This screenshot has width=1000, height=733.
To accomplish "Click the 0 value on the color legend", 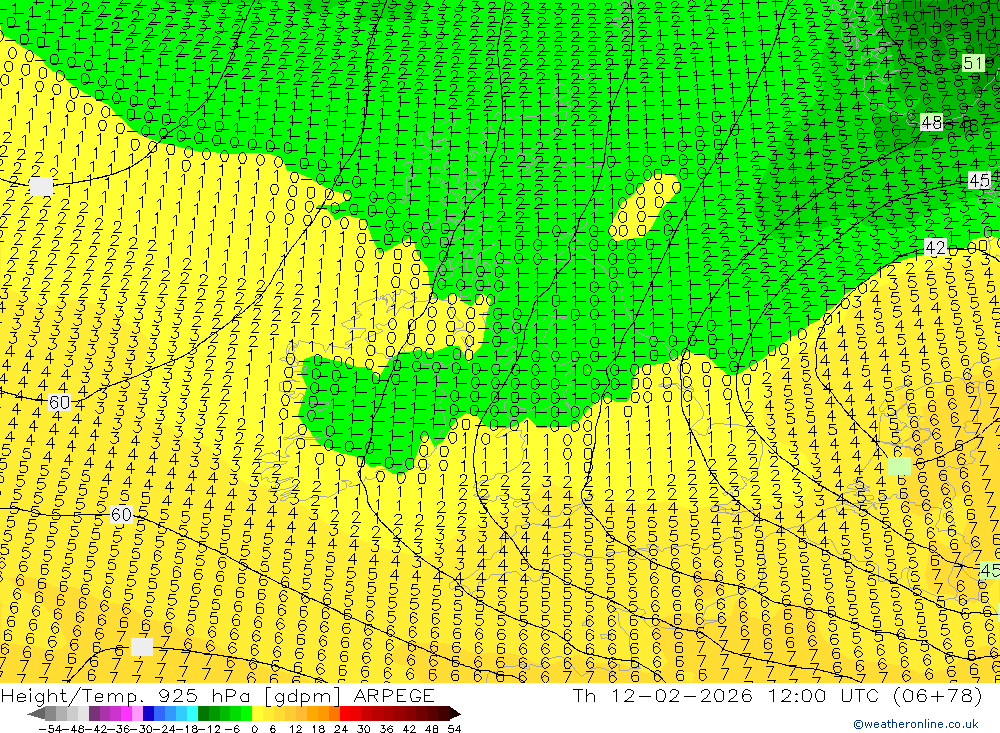I will pyautogui.click(x=254, y=729).
